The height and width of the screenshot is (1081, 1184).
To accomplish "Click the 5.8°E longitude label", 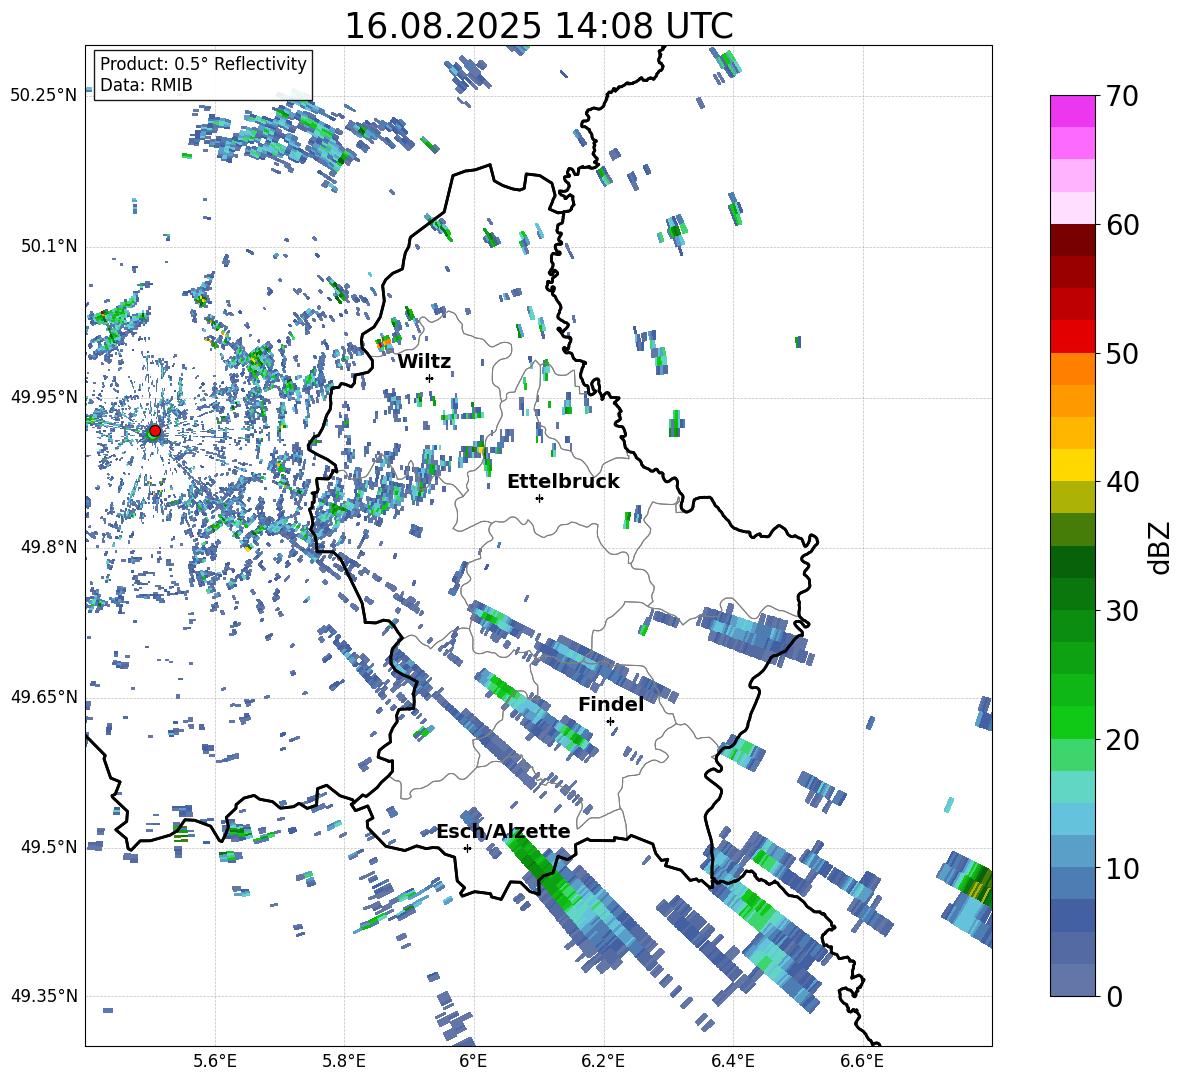I will click(x=344, y=1061).
